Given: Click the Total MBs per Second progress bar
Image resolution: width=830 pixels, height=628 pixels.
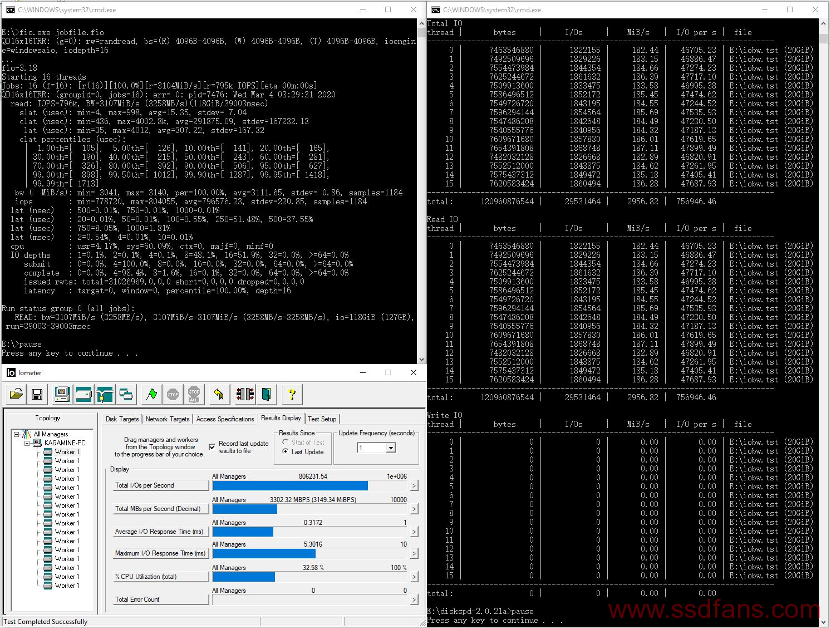Looking at the screenshot, I should [x=310, y=509].
